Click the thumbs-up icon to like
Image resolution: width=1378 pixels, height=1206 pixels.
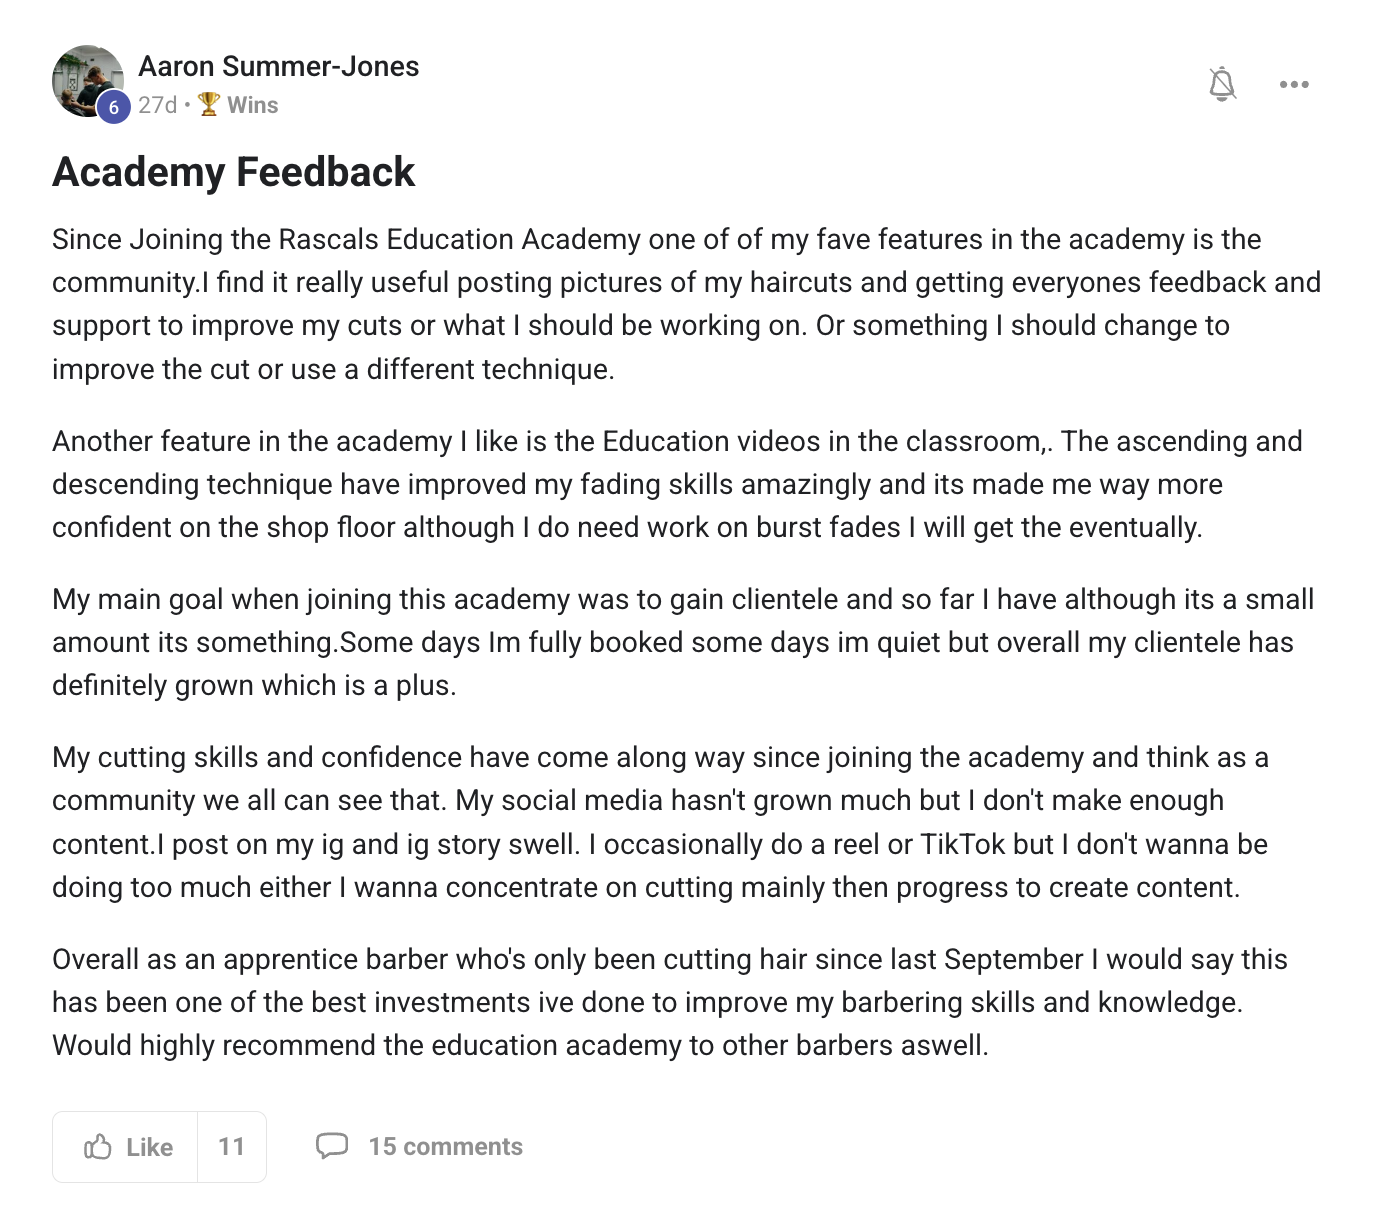pos(98,1146)
